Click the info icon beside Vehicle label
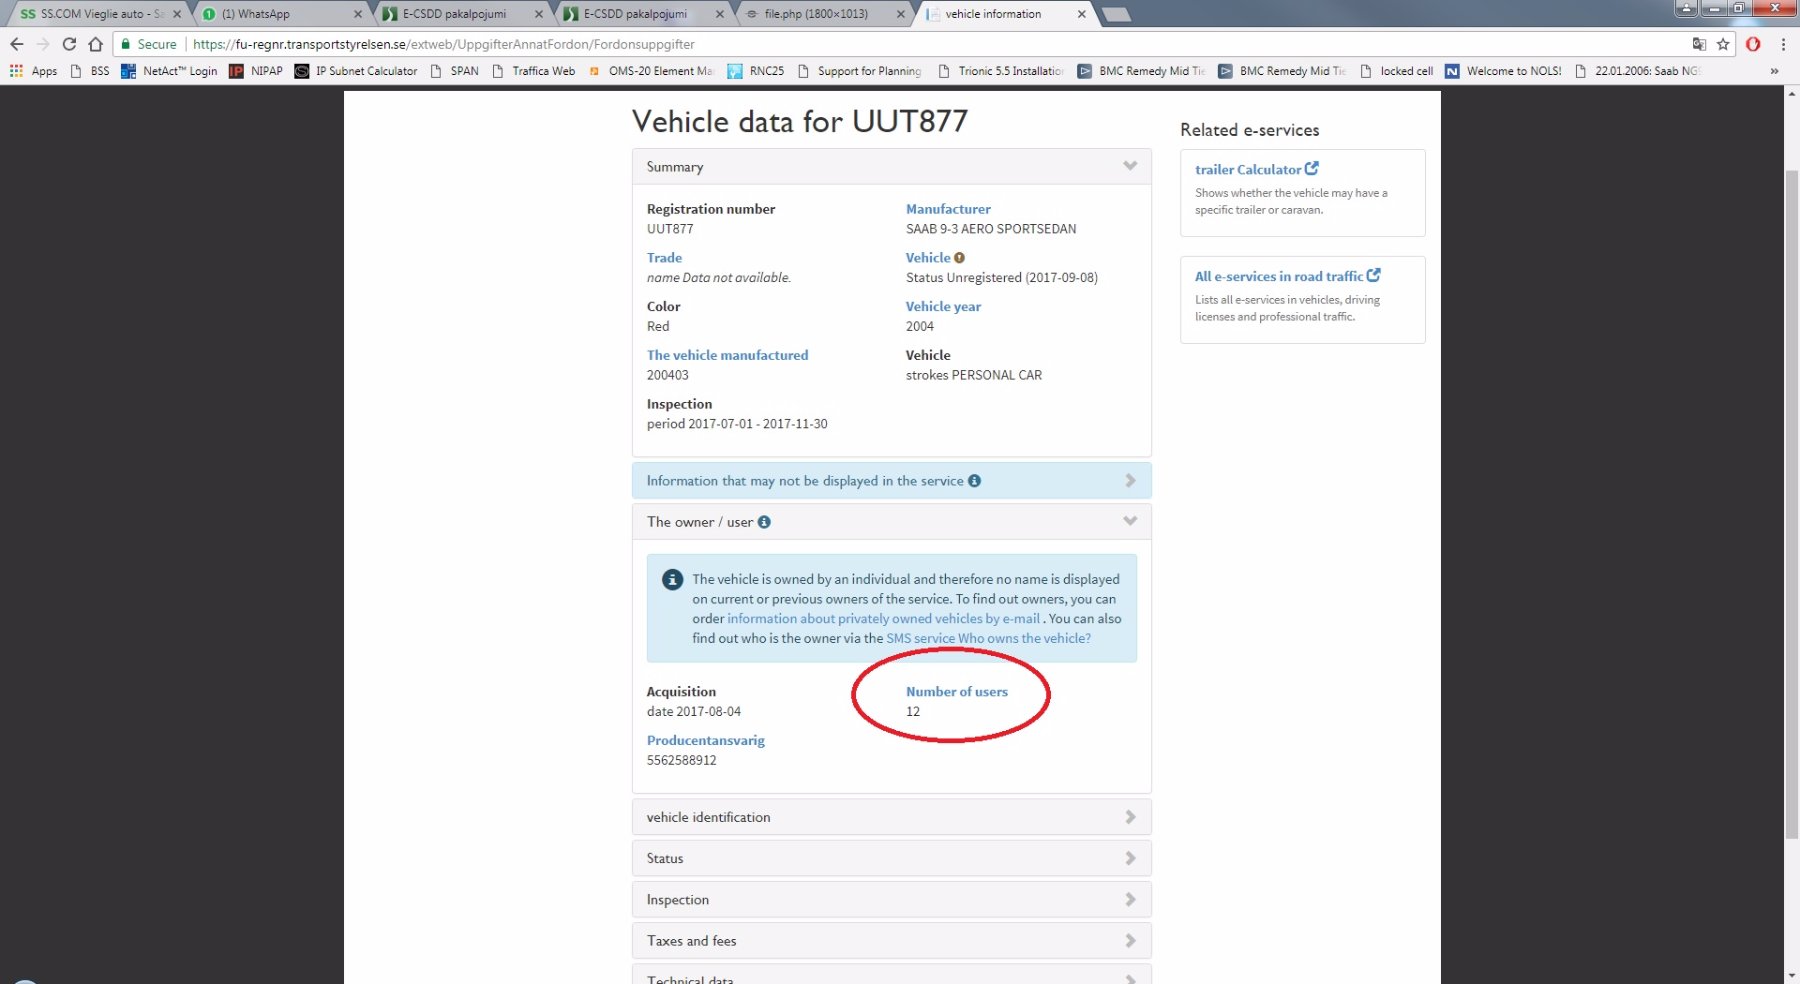This screenshot has width=1800, height=984. 960,258
